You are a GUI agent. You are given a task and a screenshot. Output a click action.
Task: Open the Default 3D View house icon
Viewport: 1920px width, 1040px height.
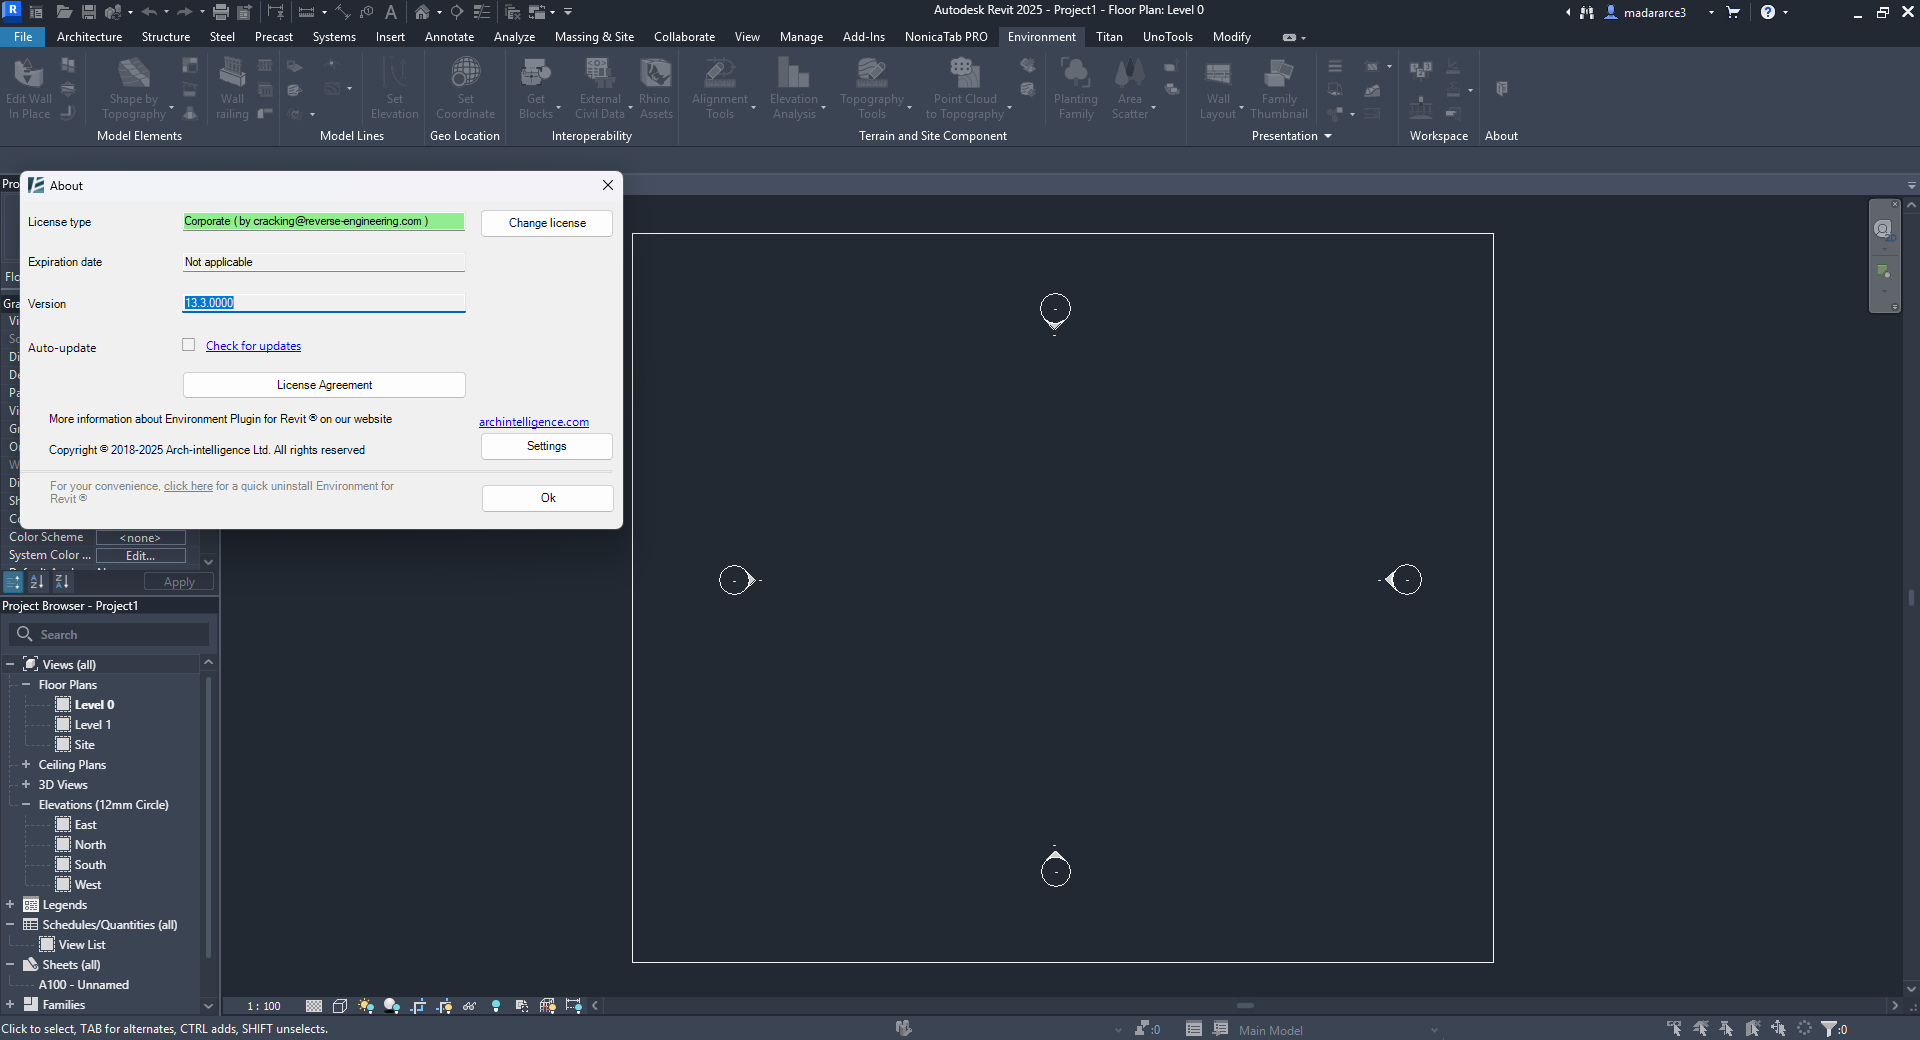(422, 12)
